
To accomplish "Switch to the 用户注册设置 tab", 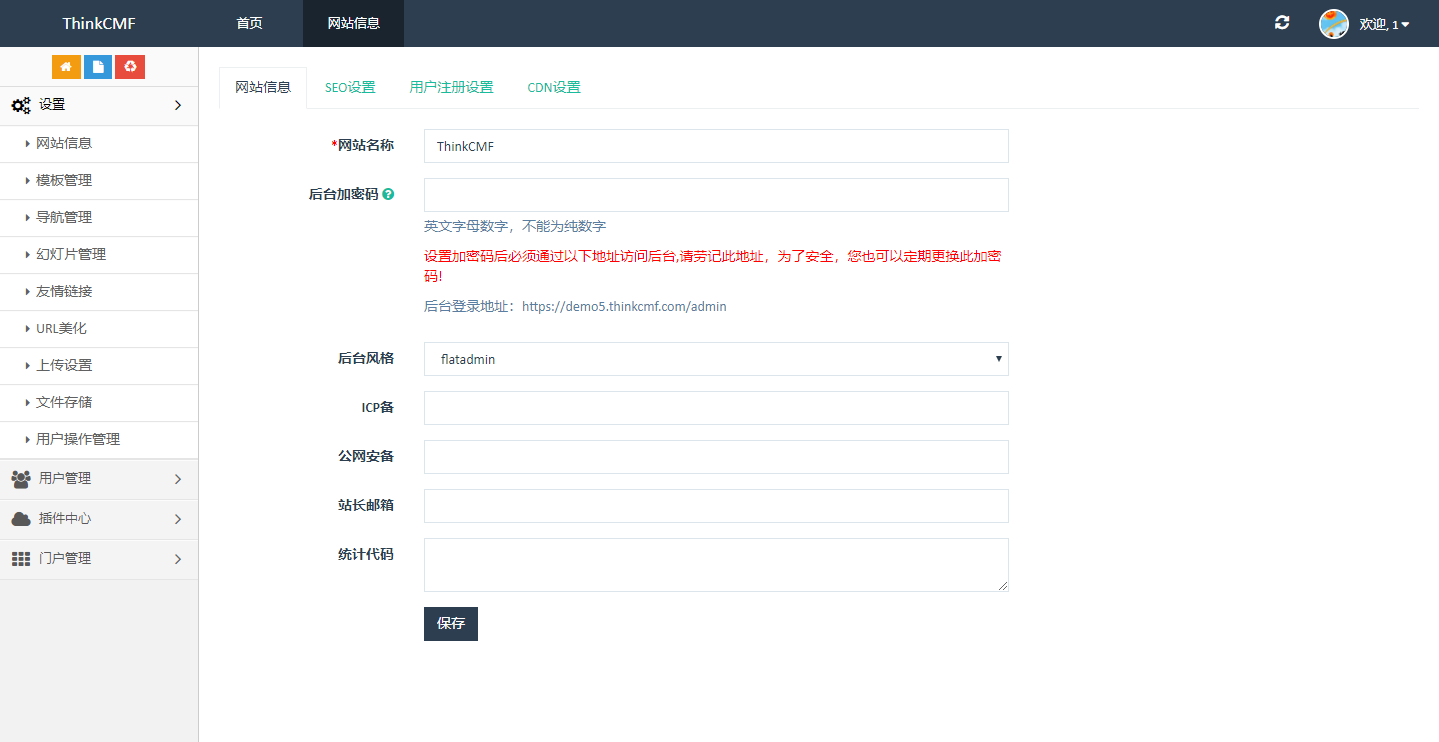I will 451,87.
